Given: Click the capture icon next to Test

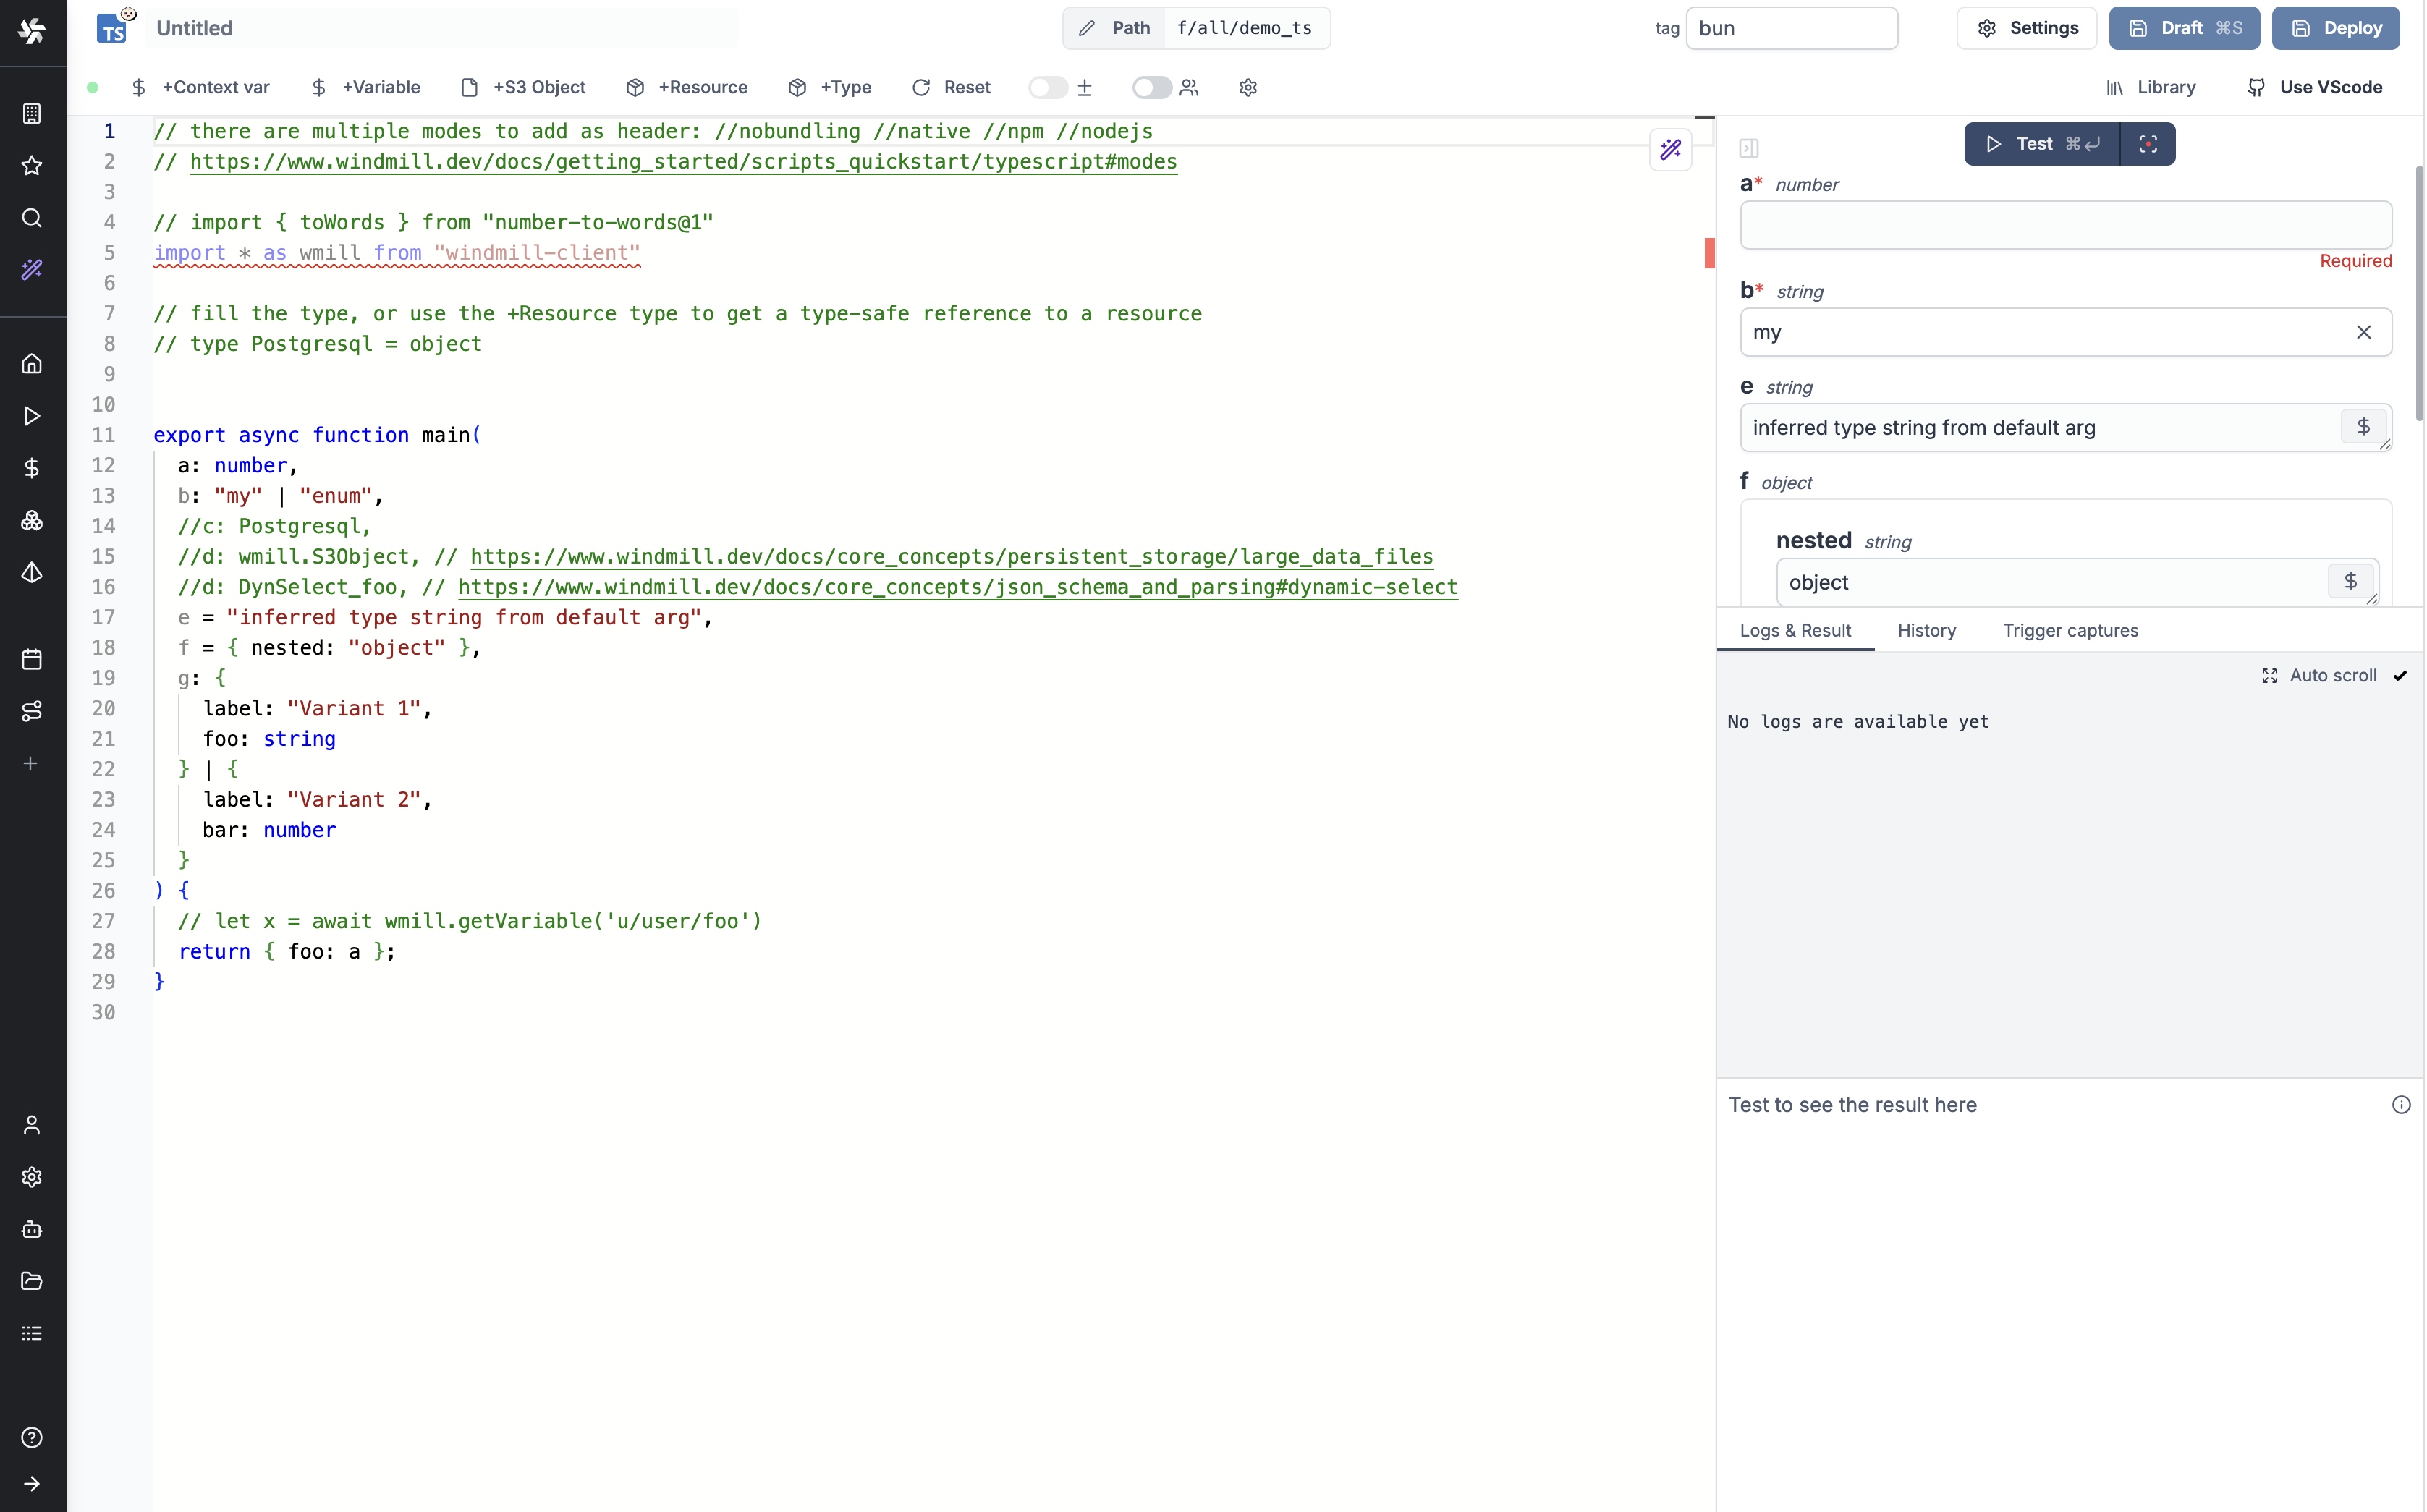Looking at the screenshot, I should (x=2147, y=144).
